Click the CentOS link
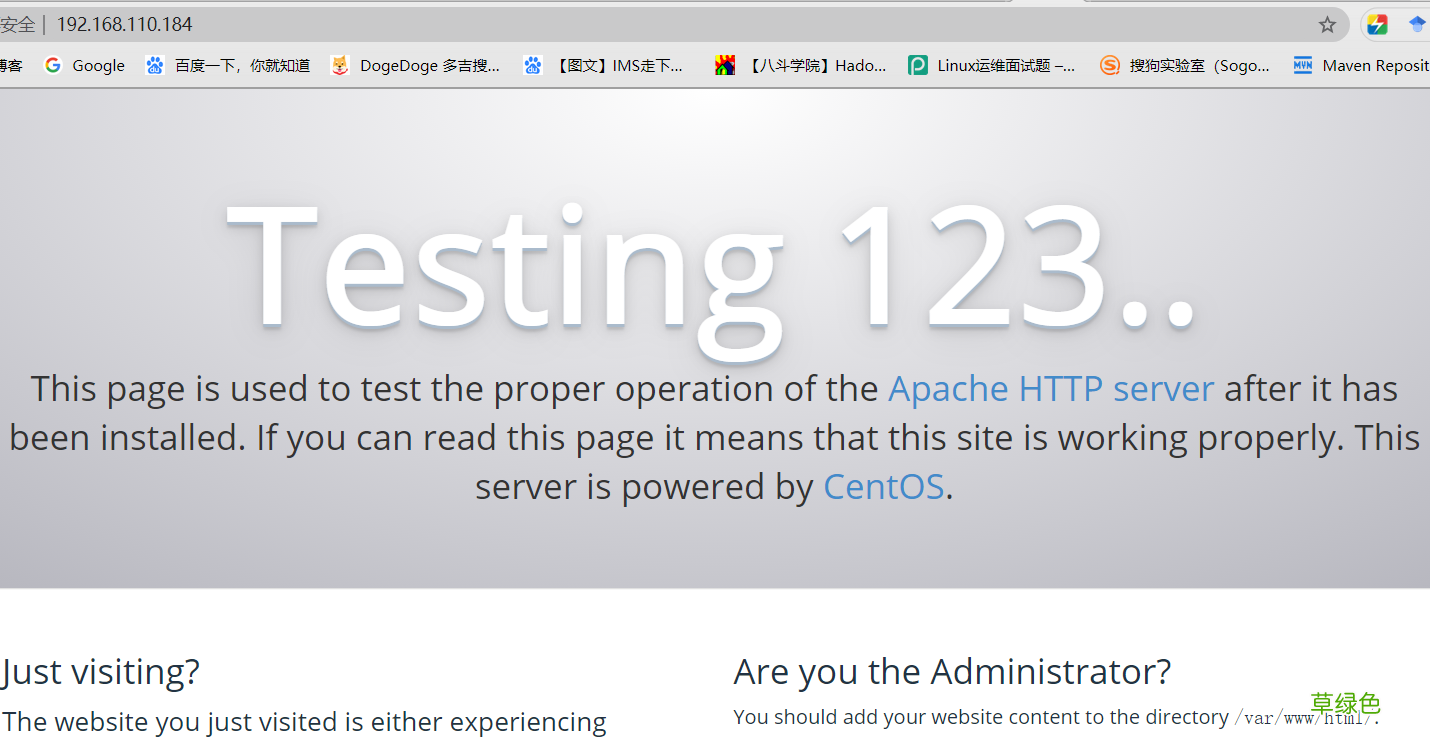Viewport: 1430px width, 737px height. (x=884, y=486)
